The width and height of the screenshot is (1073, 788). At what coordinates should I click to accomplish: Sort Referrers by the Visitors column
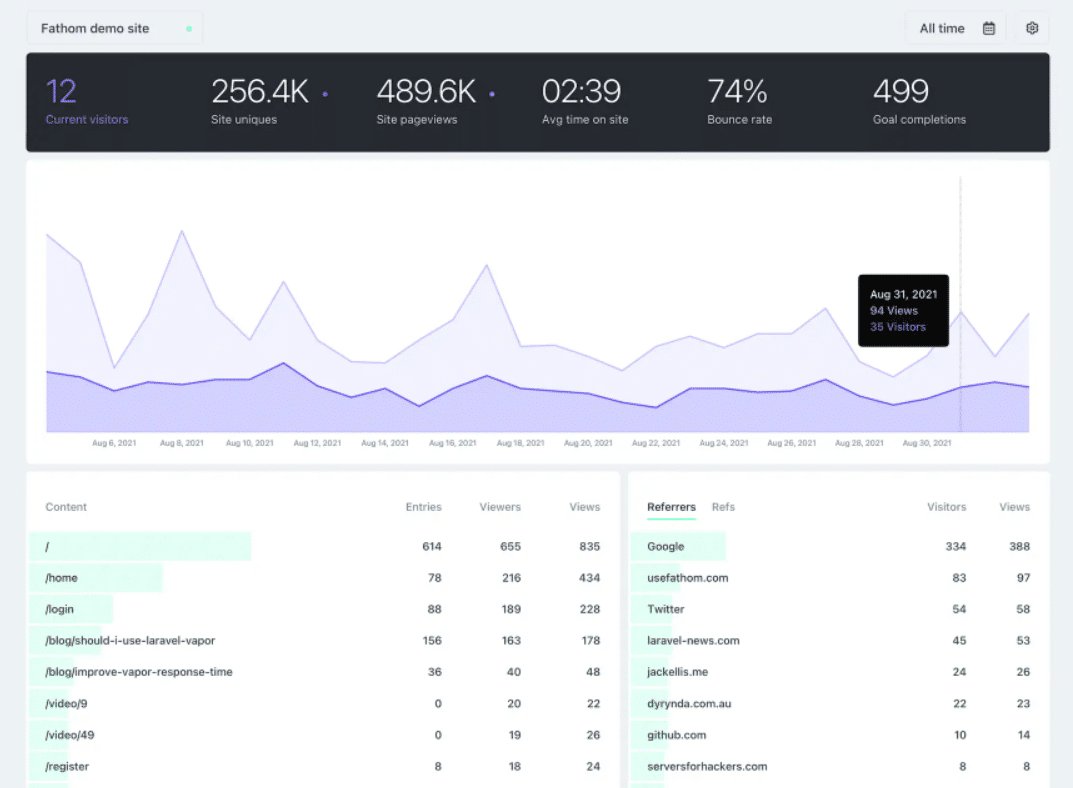point(946,507)
